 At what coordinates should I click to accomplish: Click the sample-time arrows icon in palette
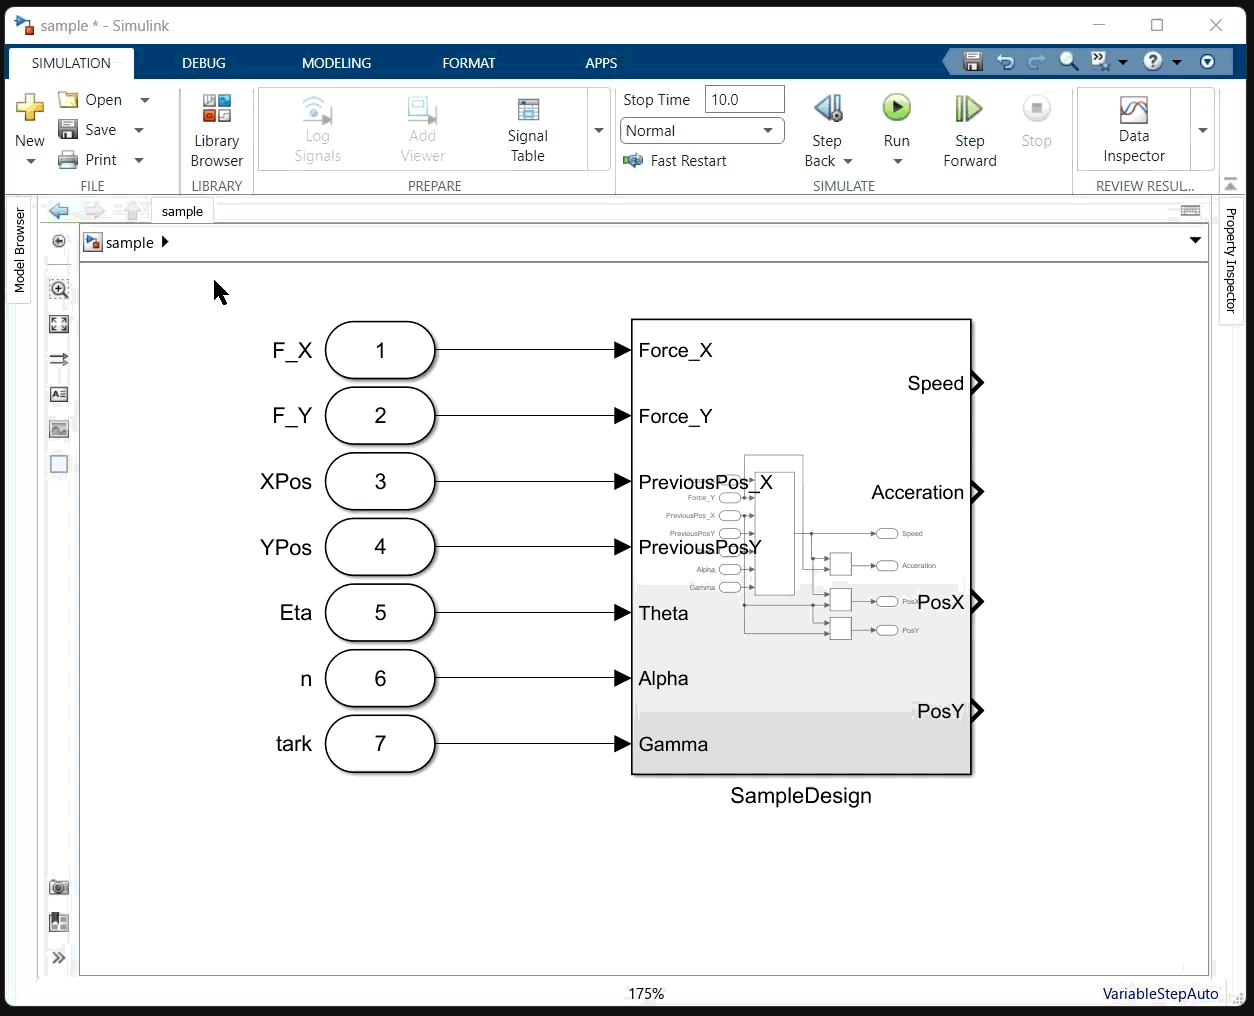coord(59,359)
